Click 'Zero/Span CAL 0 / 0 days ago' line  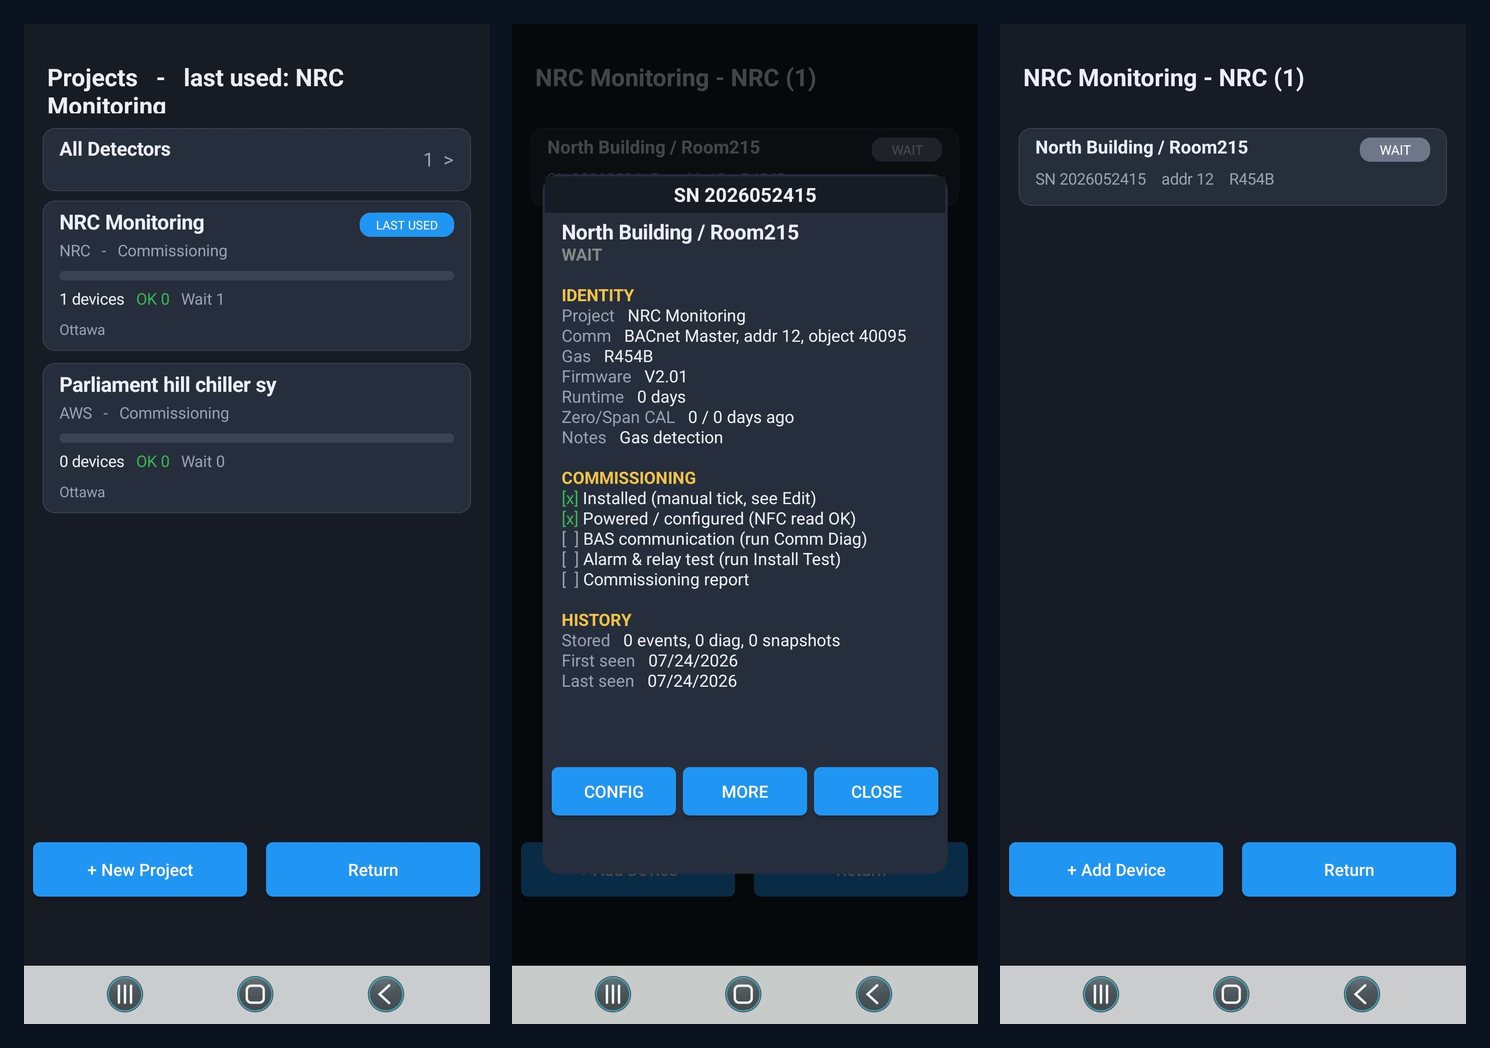coord(678,417)
